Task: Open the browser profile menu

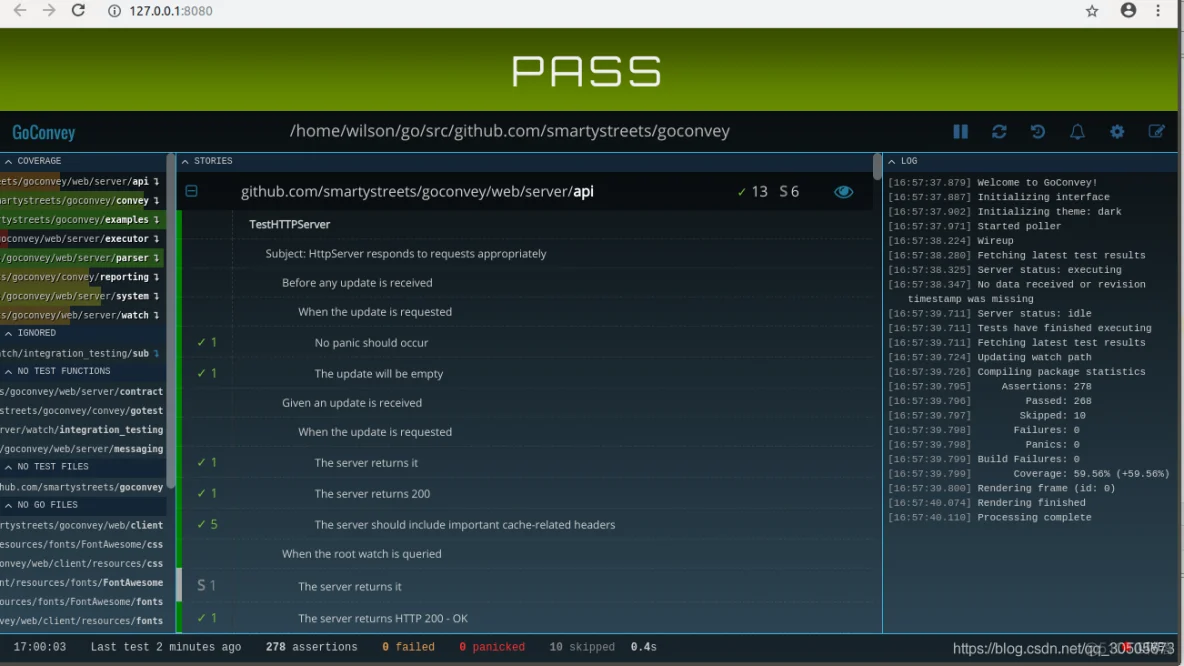Action: point(1128,11)
